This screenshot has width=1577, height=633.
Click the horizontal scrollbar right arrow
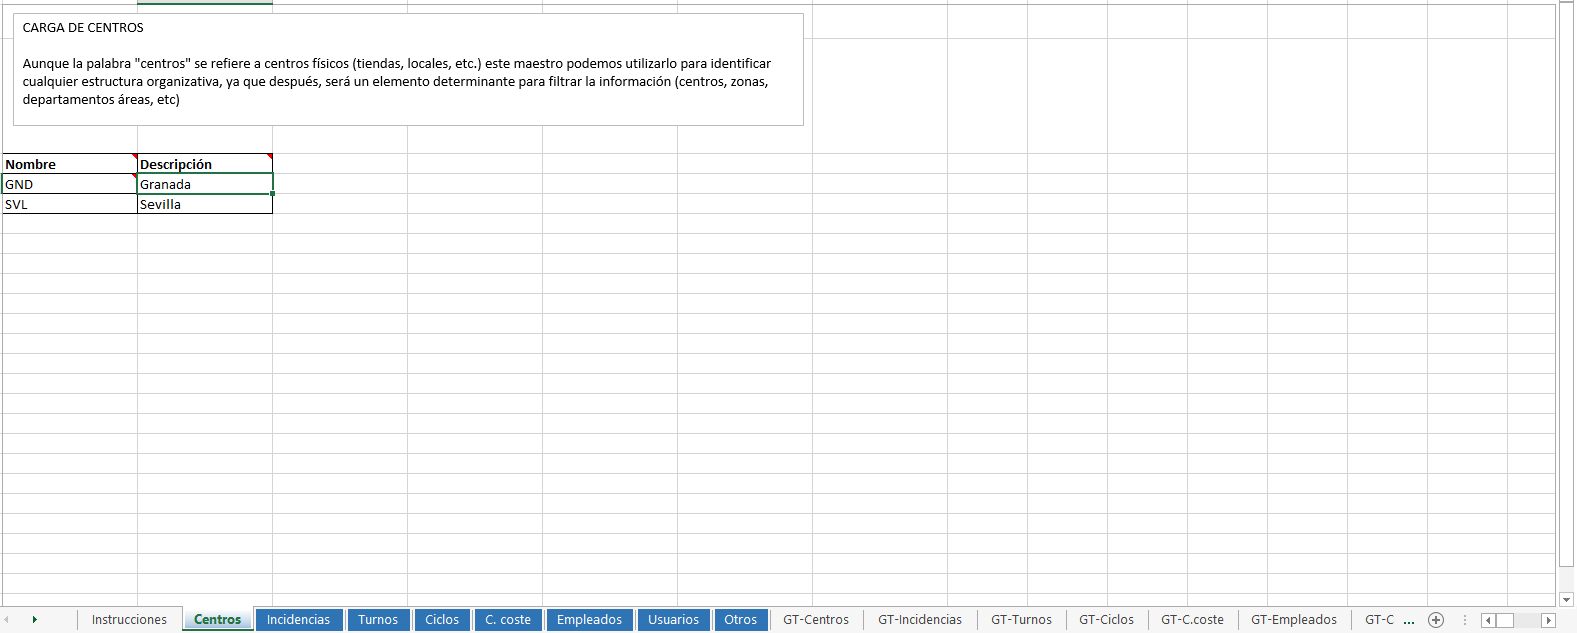(1548, 620)
